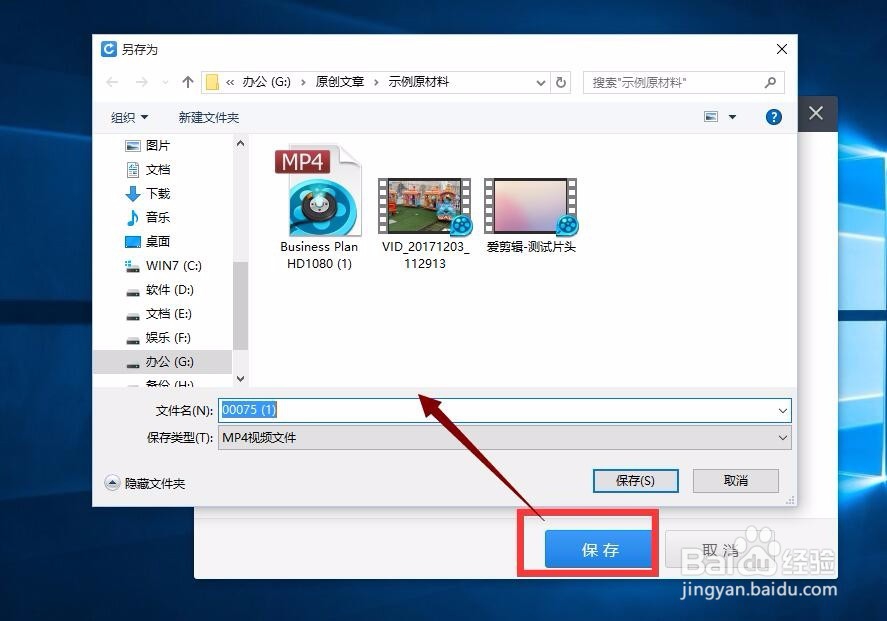
Task: Click the navigation pane scrollbar thumb
Action: pyautogui.click(x=240, y=305)
